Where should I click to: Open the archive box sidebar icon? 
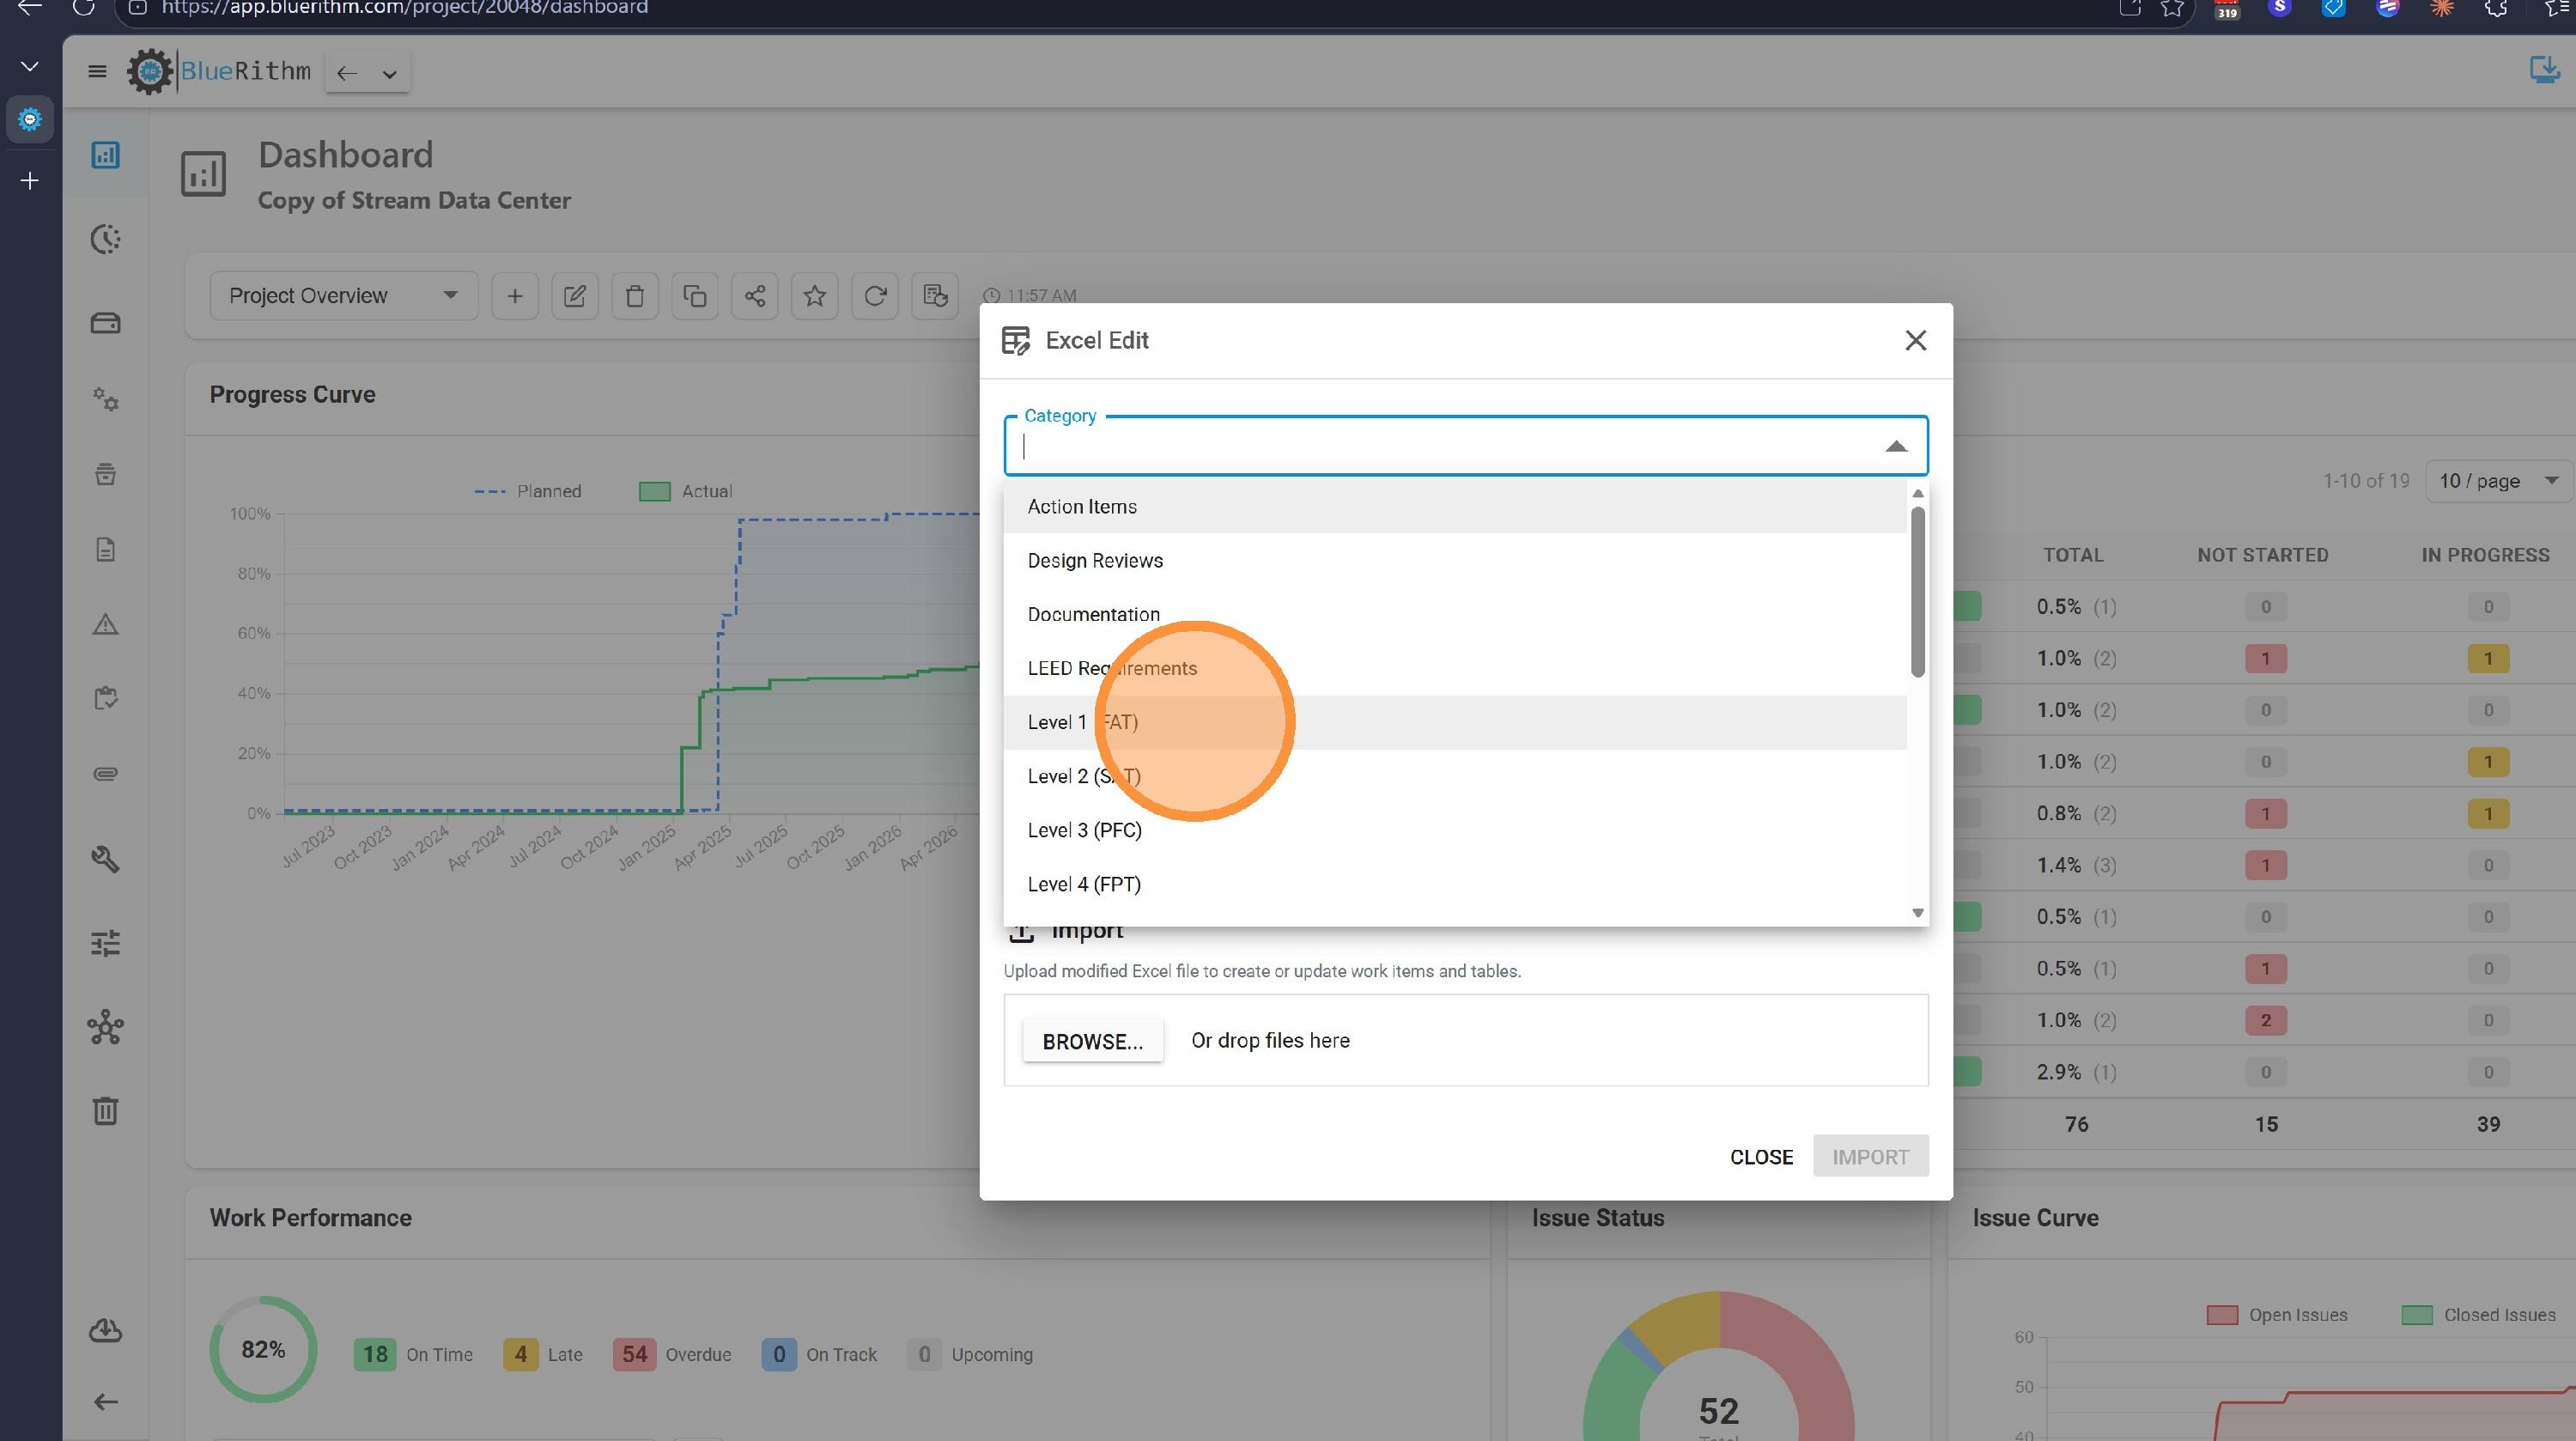click(105, 474)
